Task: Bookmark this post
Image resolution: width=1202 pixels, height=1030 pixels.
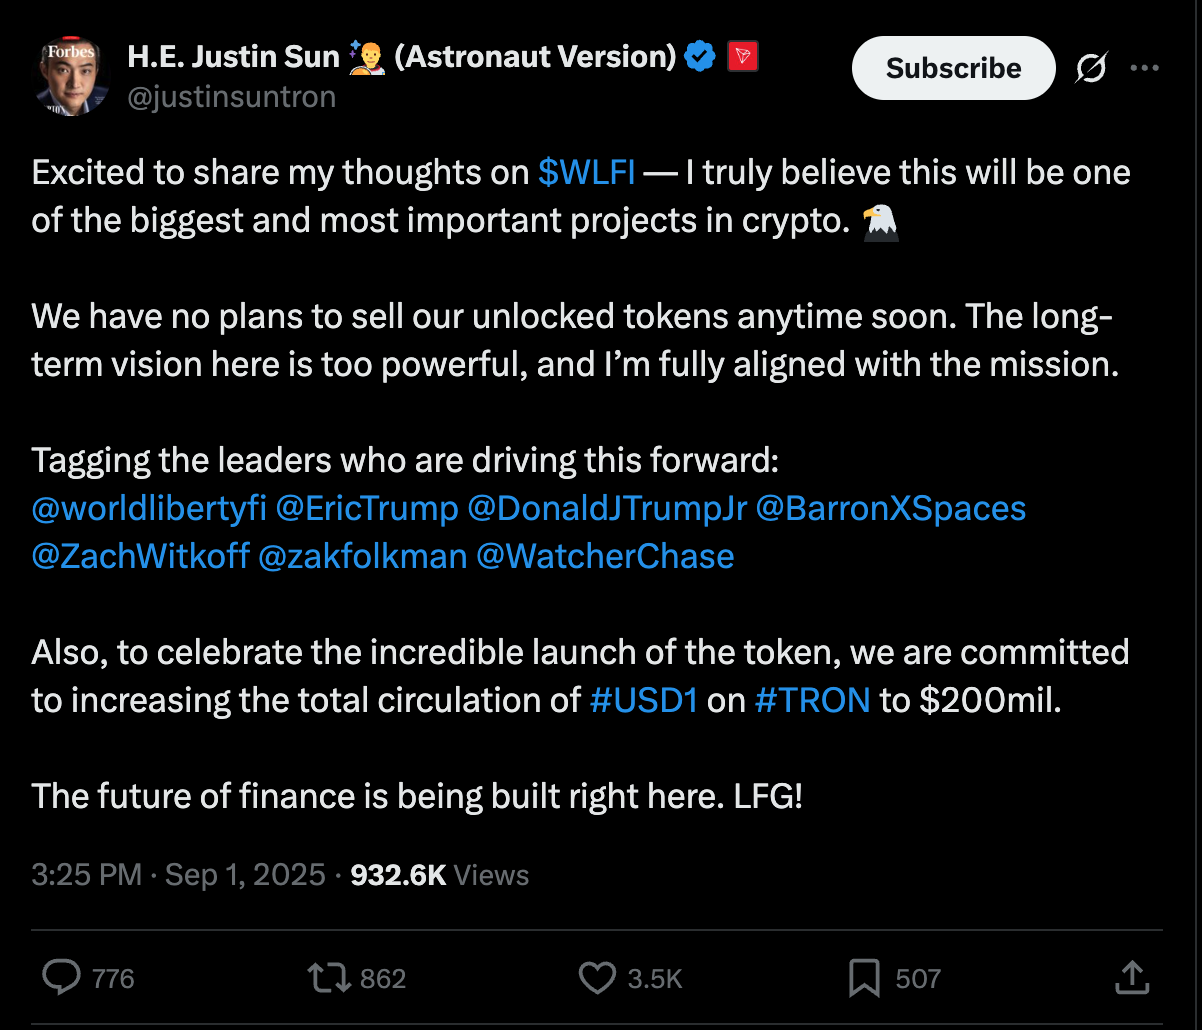Action: pos(864,978)
